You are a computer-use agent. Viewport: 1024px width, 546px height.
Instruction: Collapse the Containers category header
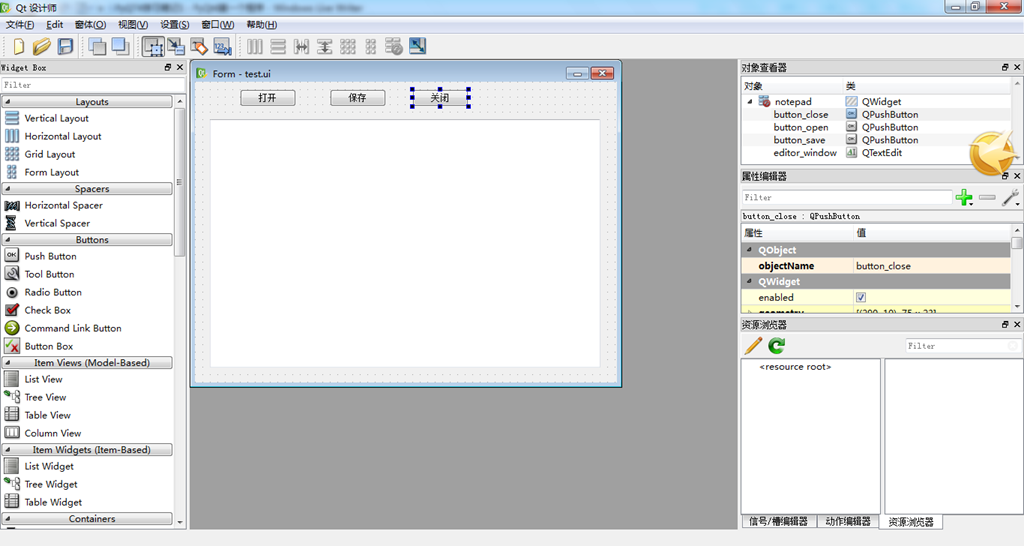[88, 519]
